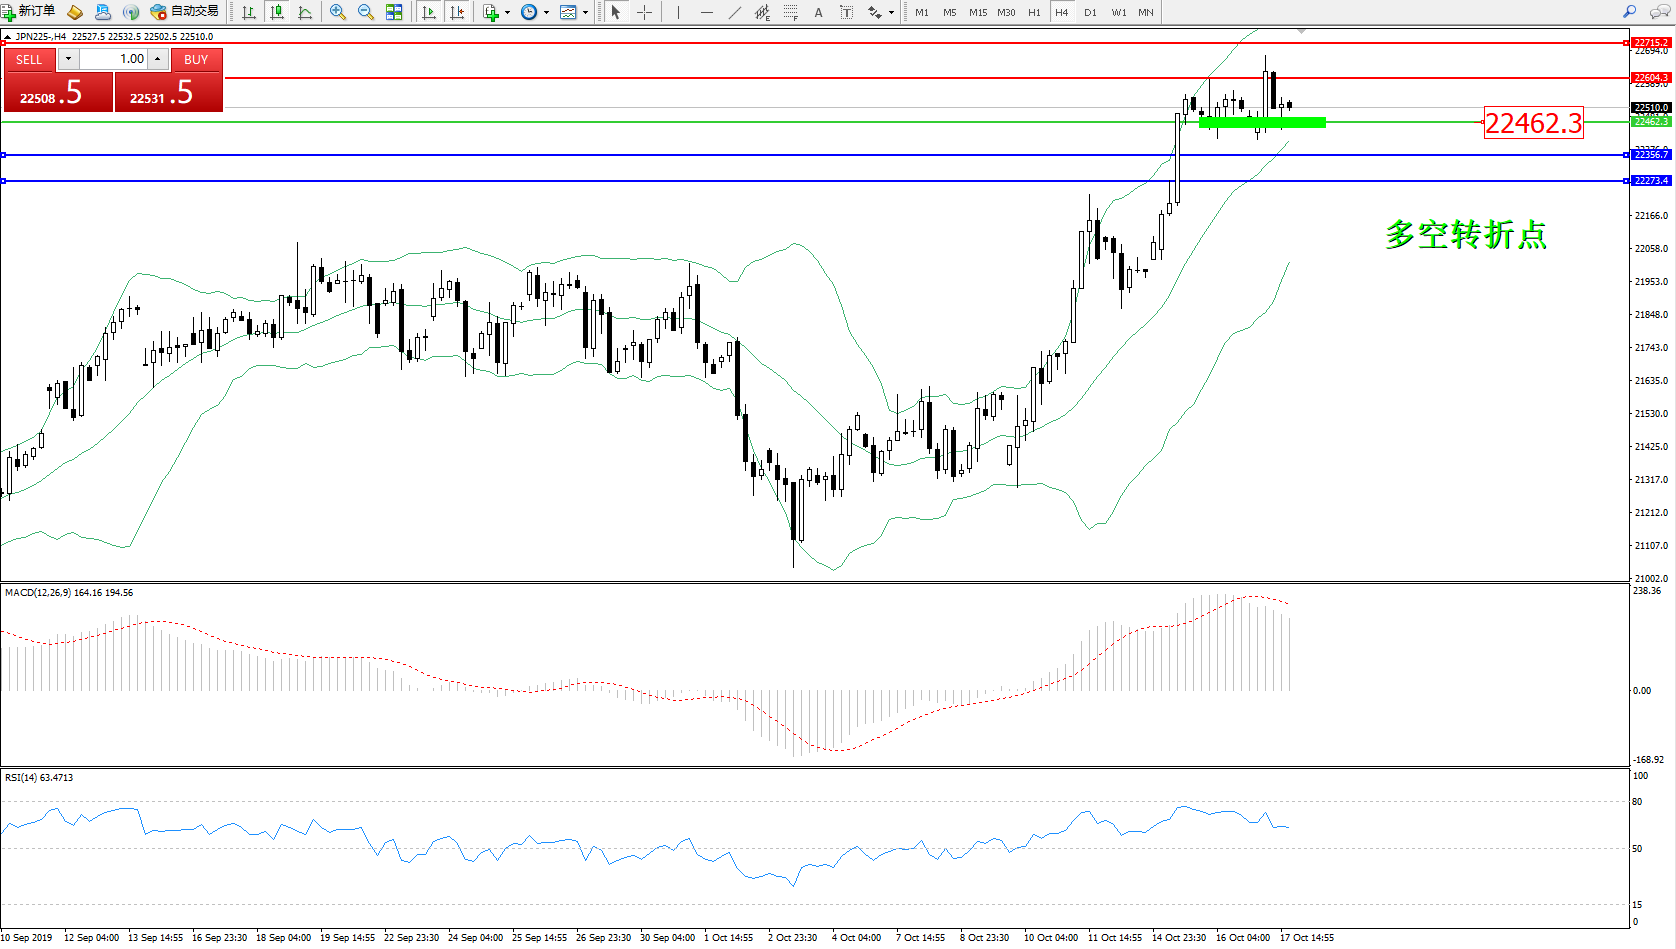The height and width of the screenshot is (949, 1676).
Task: Click the lot volume field showing 1.00
Action: [113, 59]
